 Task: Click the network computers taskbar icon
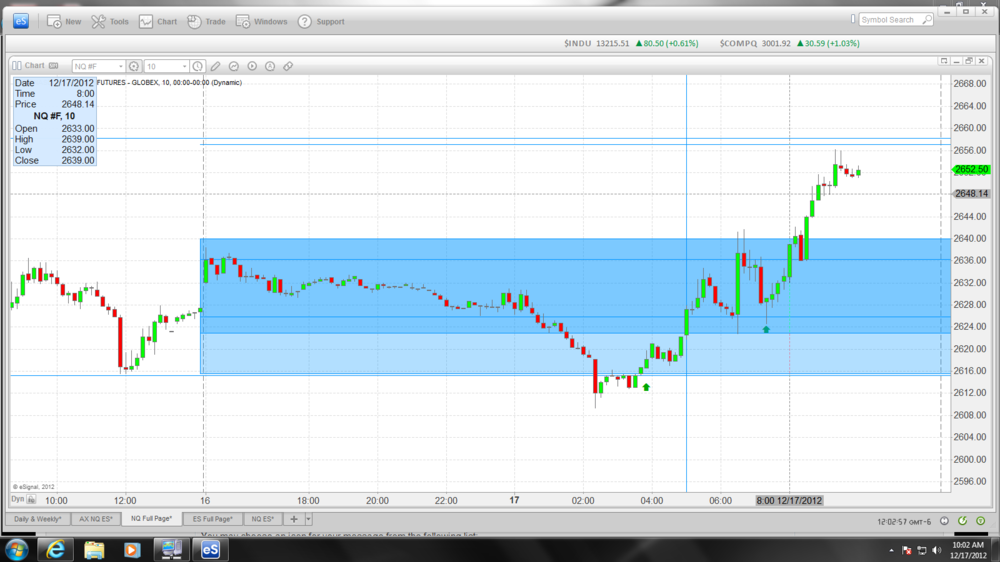coord(171,549)
